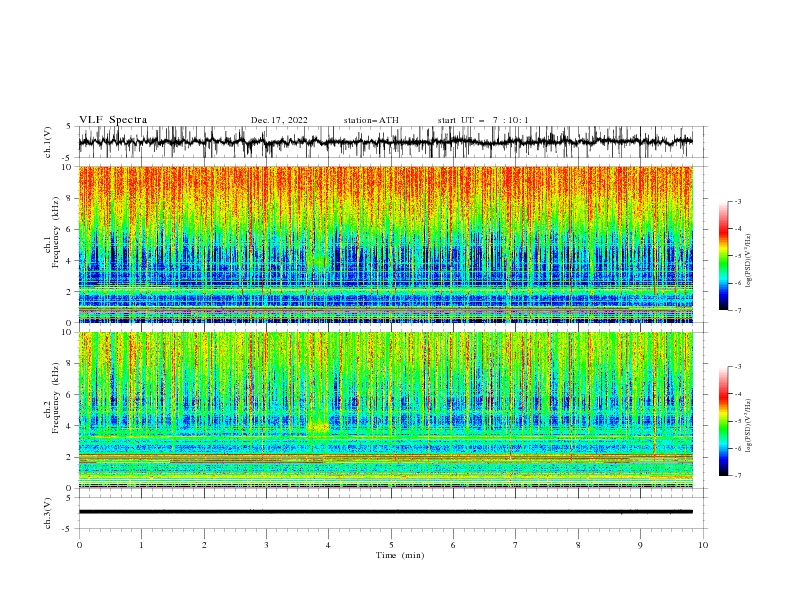Image resolution: width=792 pixels, height=612 pixels.
Task: Click the "-5" tick on ch.3(V) axis
Action: (x=68, y=529)
